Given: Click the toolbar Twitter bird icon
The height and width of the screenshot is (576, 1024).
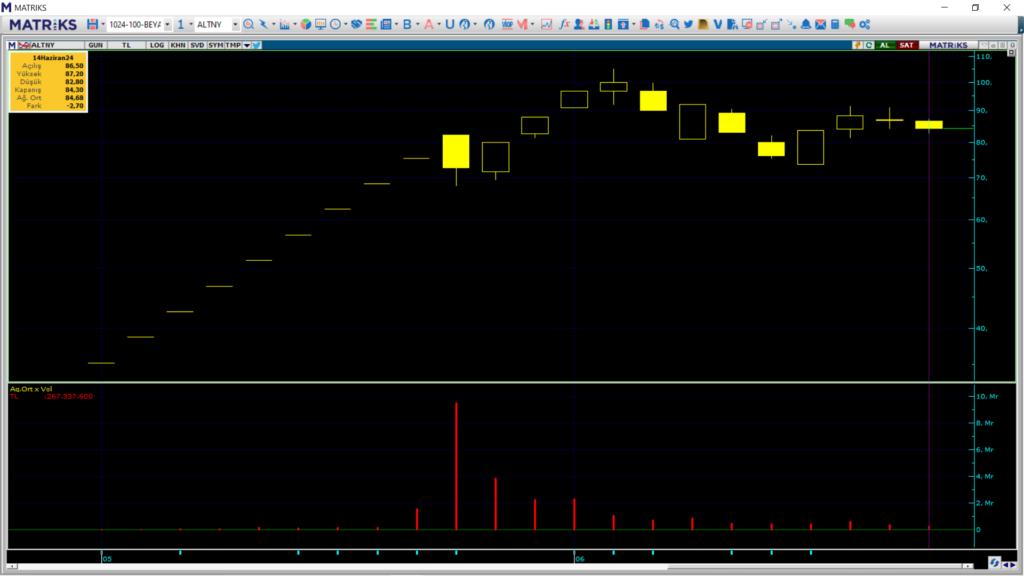Looking at the screenshot, I should 688,24.
